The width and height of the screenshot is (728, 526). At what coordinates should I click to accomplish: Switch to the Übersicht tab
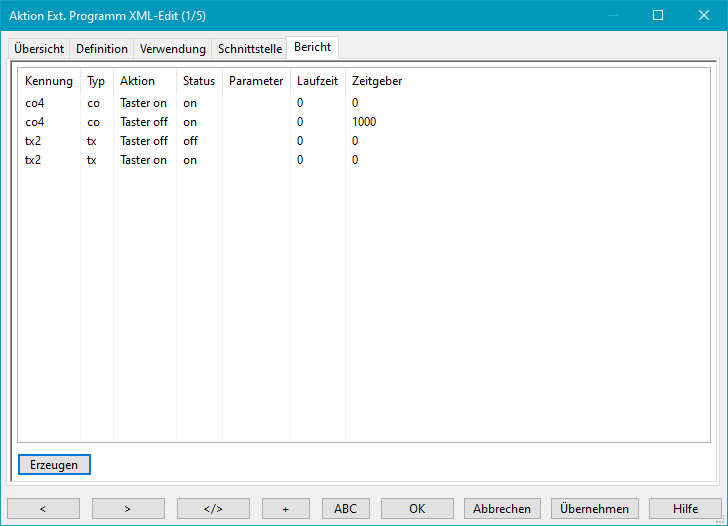click(x=39, y=48)
